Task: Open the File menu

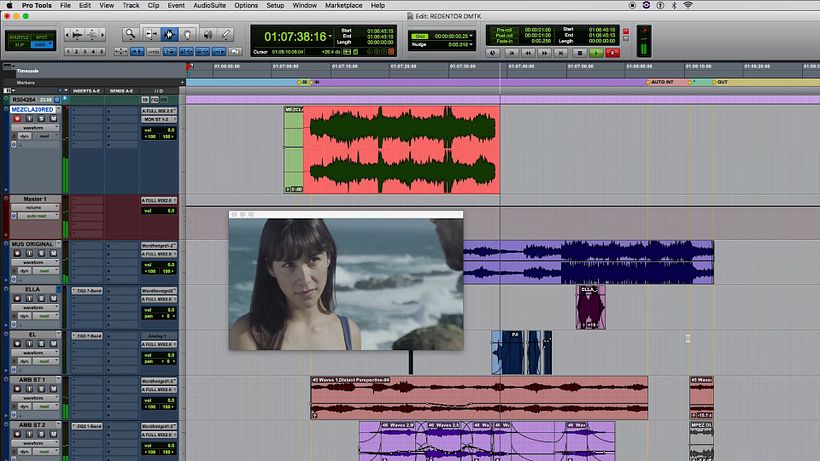Action: pos(65,5)
